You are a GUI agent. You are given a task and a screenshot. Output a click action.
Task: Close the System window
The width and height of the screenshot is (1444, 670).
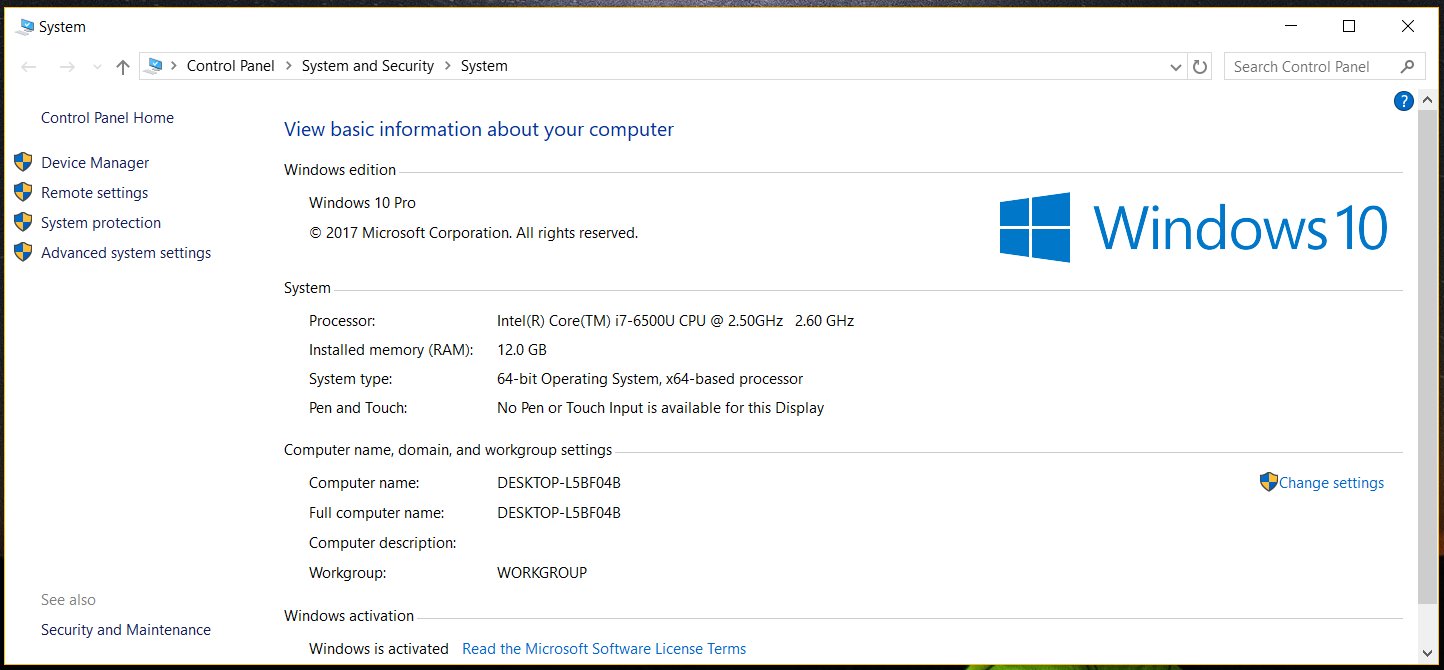tap(1407, 27)
